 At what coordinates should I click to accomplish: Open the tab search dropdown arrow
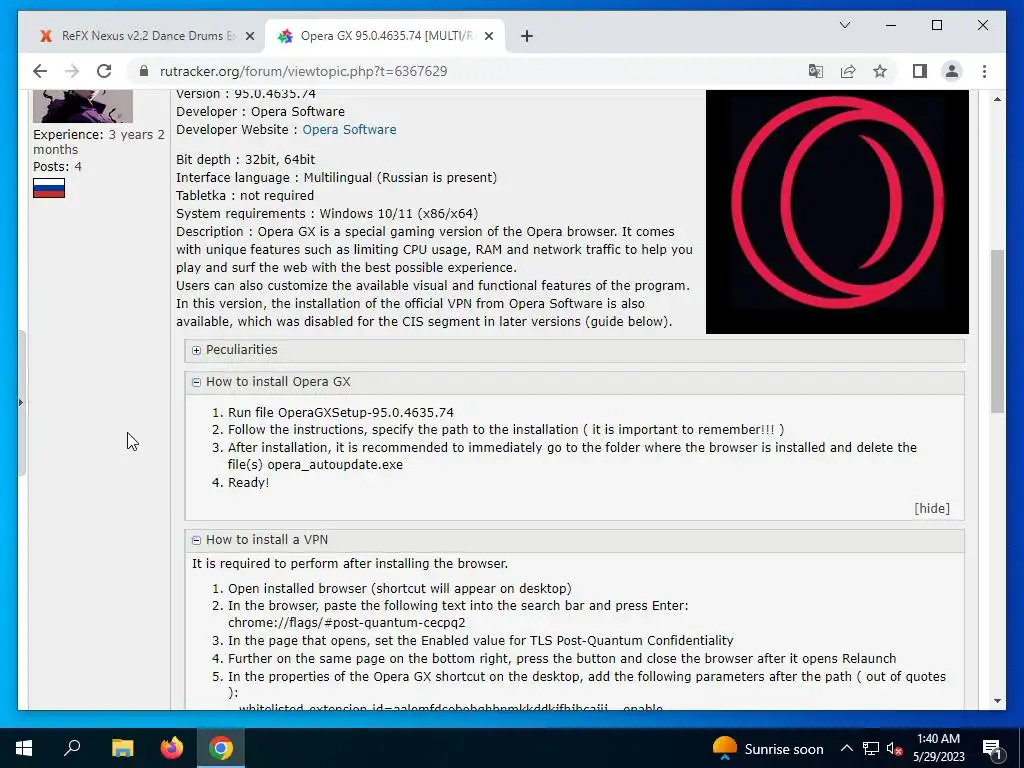tap(844, 25)
